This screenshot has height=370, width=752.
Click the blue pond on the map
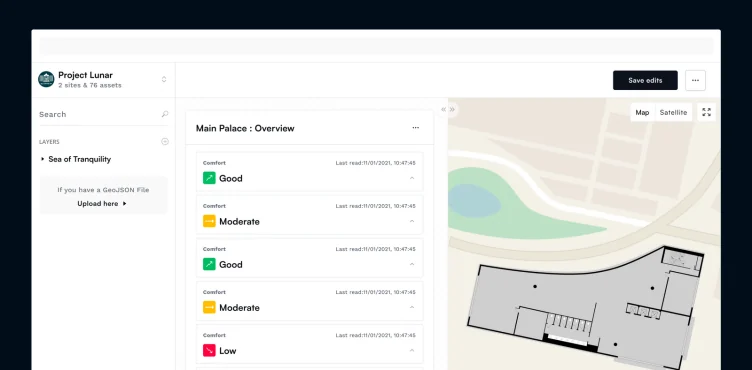click(x=474, y=200)
